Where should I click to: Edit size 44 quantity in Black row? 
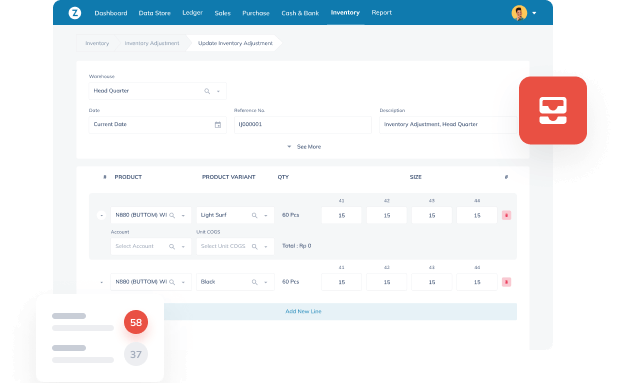click(x=477, y=282)
